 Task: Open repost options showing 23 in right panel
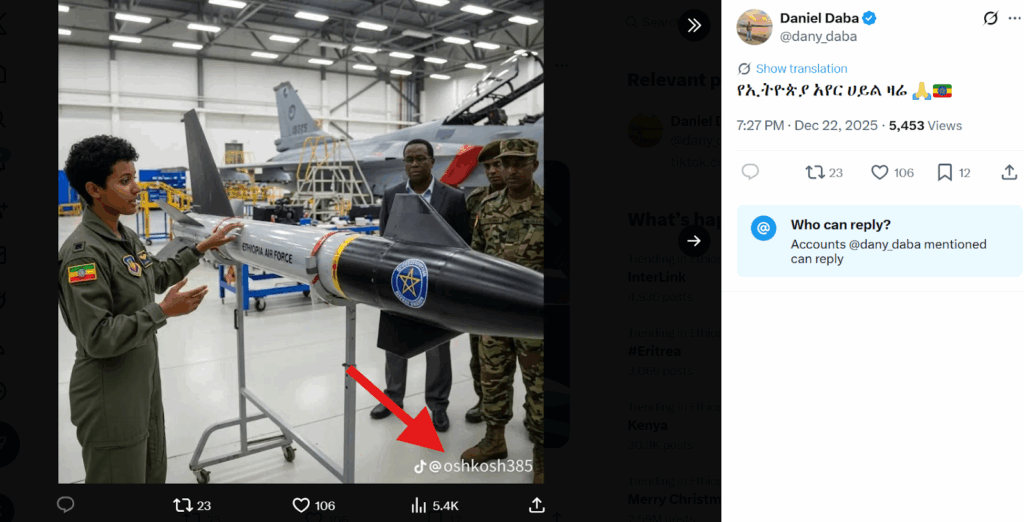[x=816, y=172]
